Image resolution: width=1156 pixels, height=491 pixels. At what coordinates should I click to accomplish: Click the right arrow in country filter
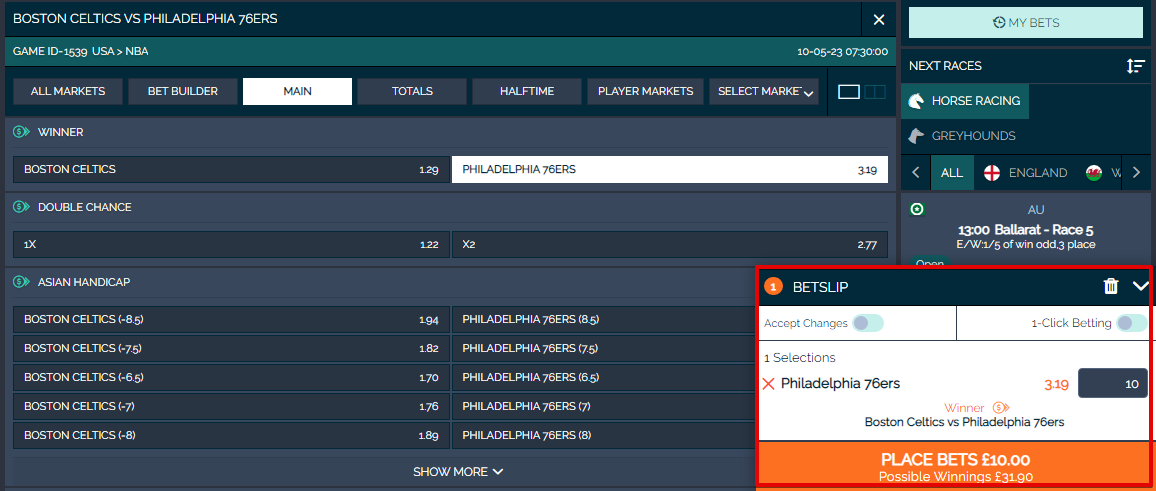1136,173
